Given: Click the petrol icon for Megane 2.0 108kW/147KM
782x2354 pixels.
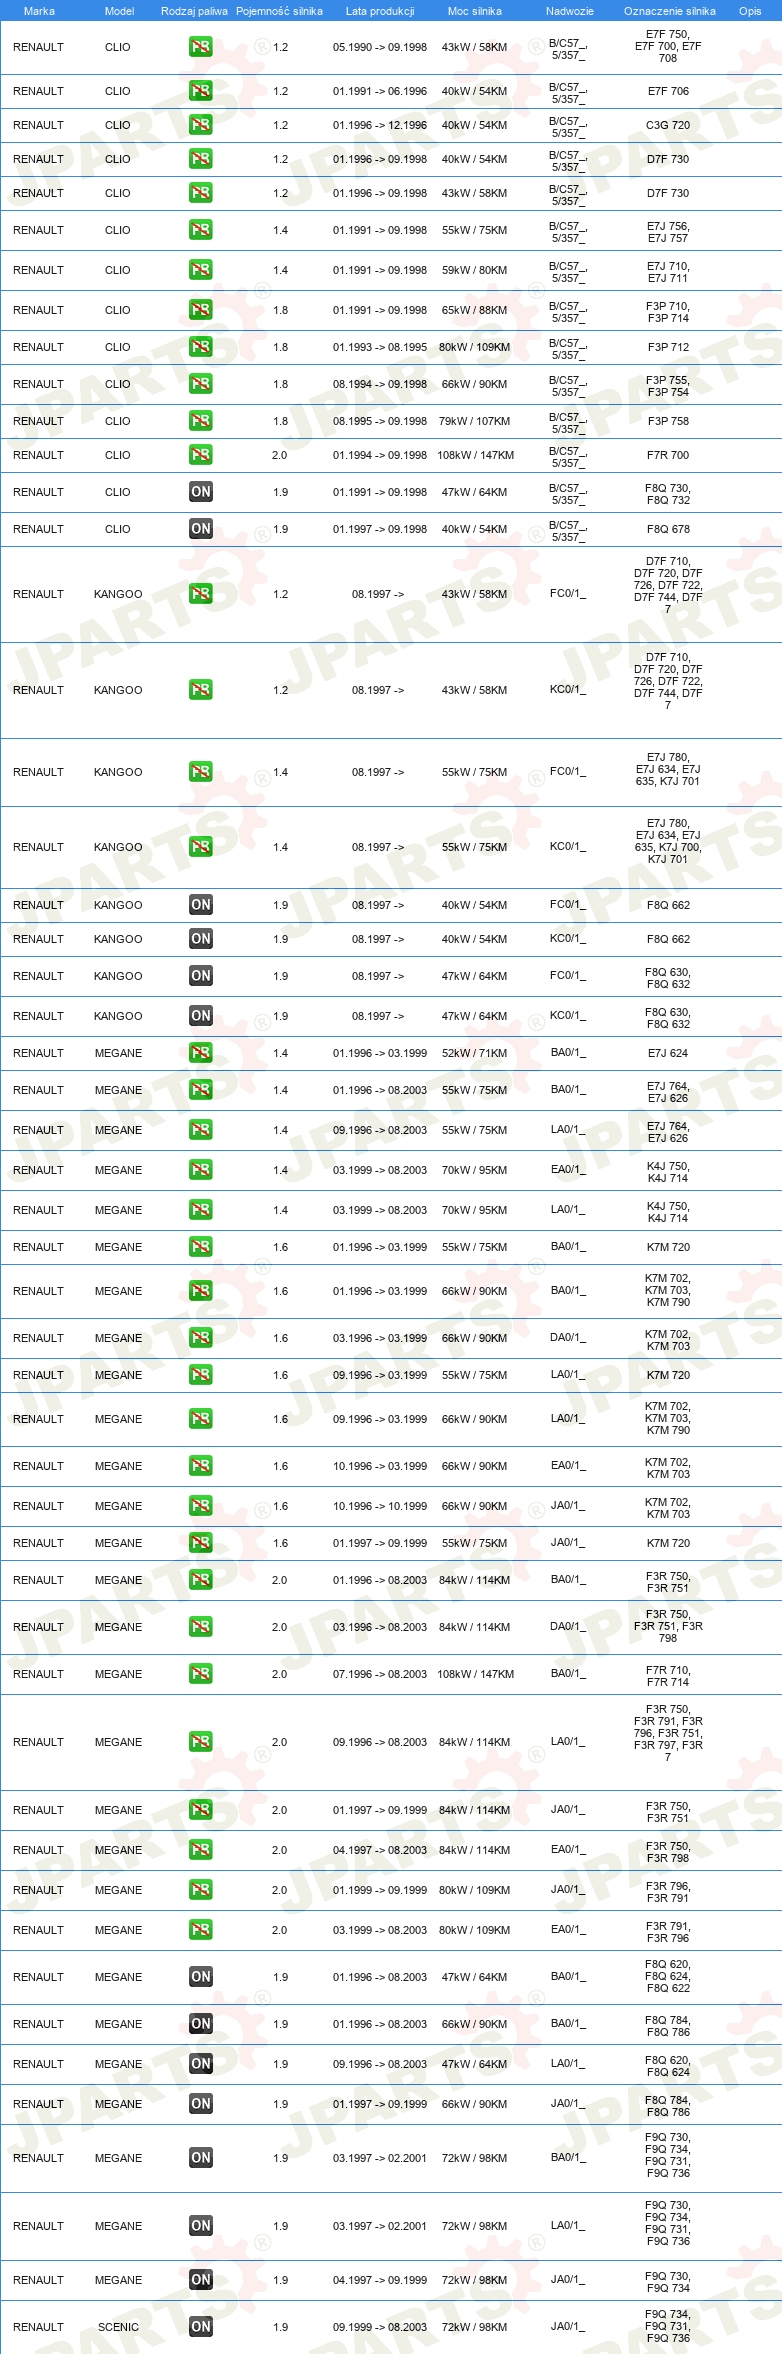Looking at the screenshot, I should pos(201,1674).
